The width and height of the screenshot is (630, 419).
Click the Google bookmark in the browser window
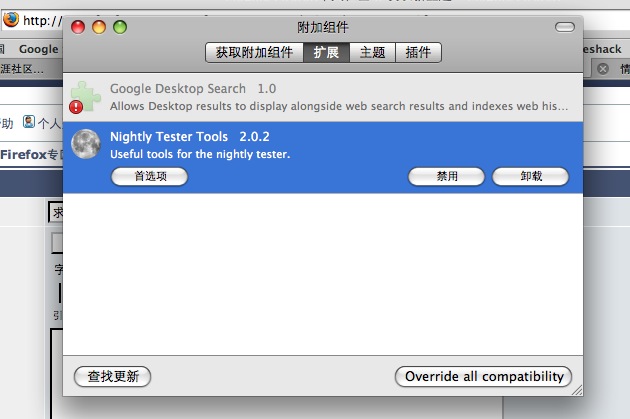[39, 49]
